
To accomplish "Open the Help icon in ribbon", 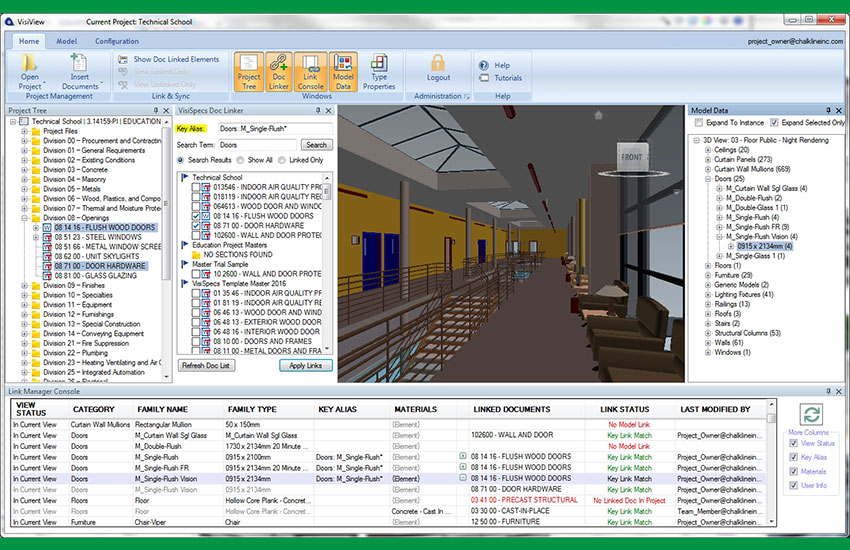I will point(483,65).
